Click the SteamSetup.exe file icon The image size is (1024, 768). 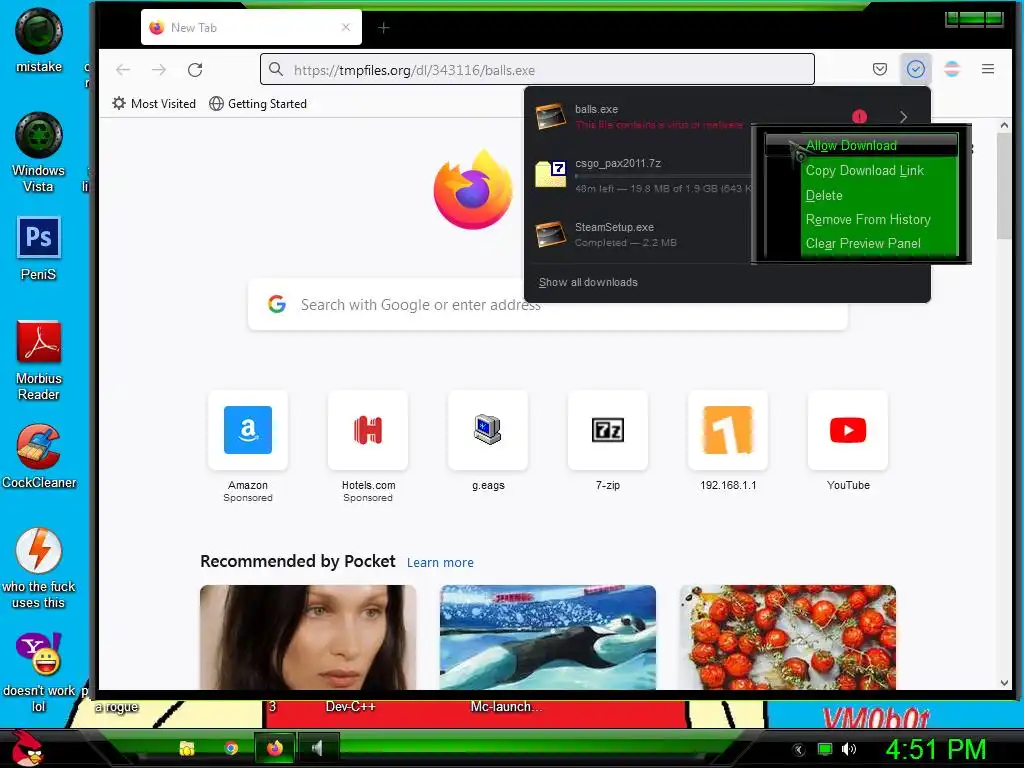[551, 235]
